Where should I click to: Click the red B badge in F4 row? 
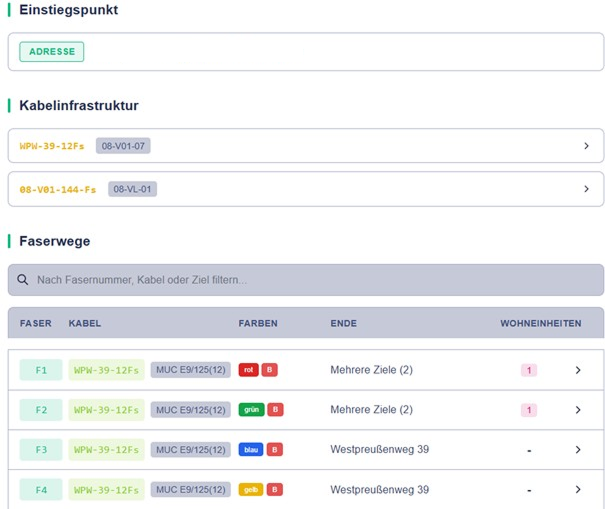click(x=275, y=489)
